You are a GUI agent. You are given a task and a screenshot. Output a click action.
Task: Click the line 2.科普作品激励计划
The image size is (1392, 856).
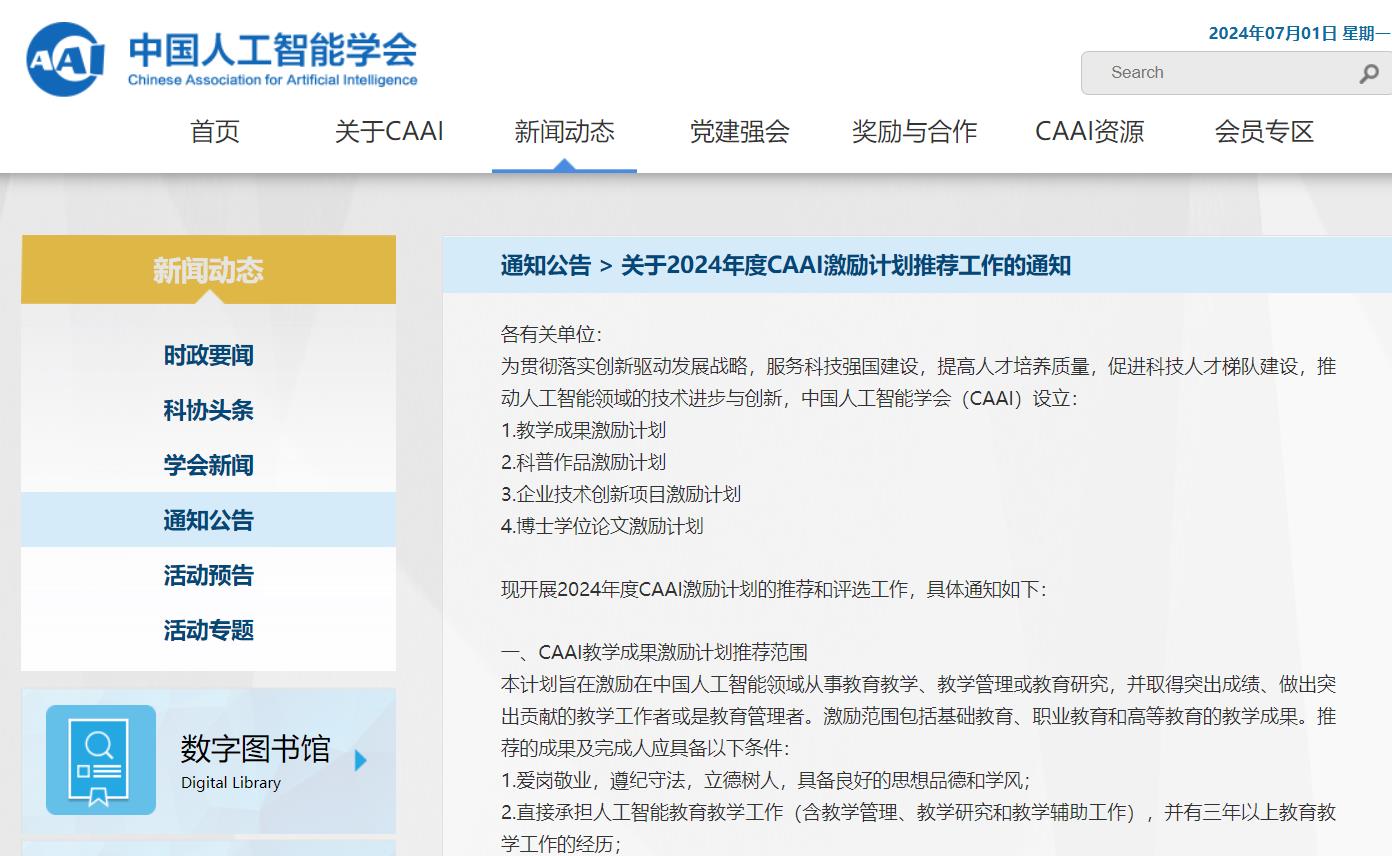pyautogui.click(x=583, y=462)
